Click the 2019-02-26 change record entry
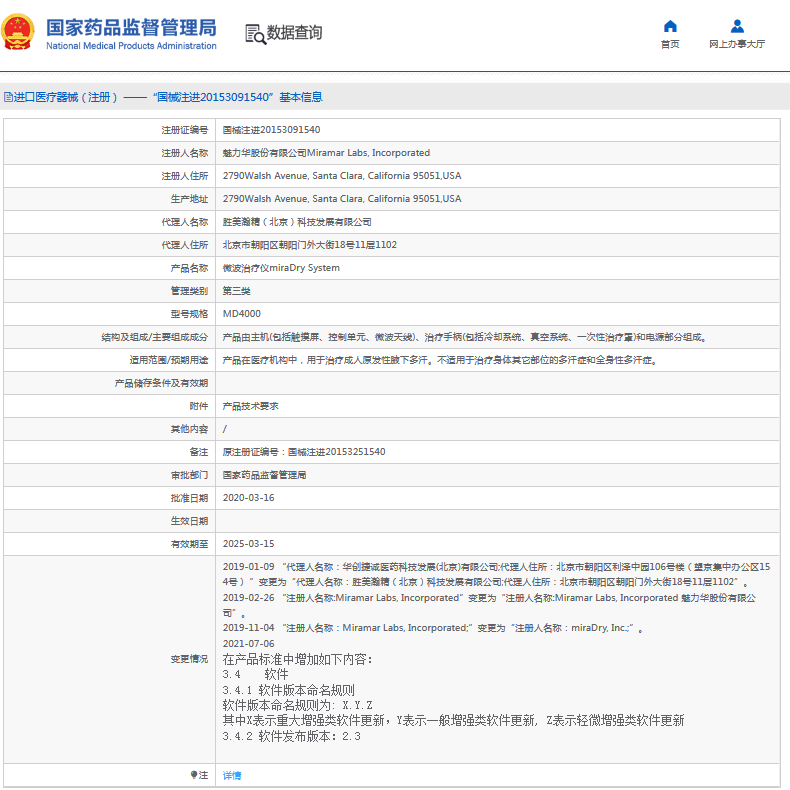The height and width of the screenshot is (790, 790). click(x=489, y=605)
